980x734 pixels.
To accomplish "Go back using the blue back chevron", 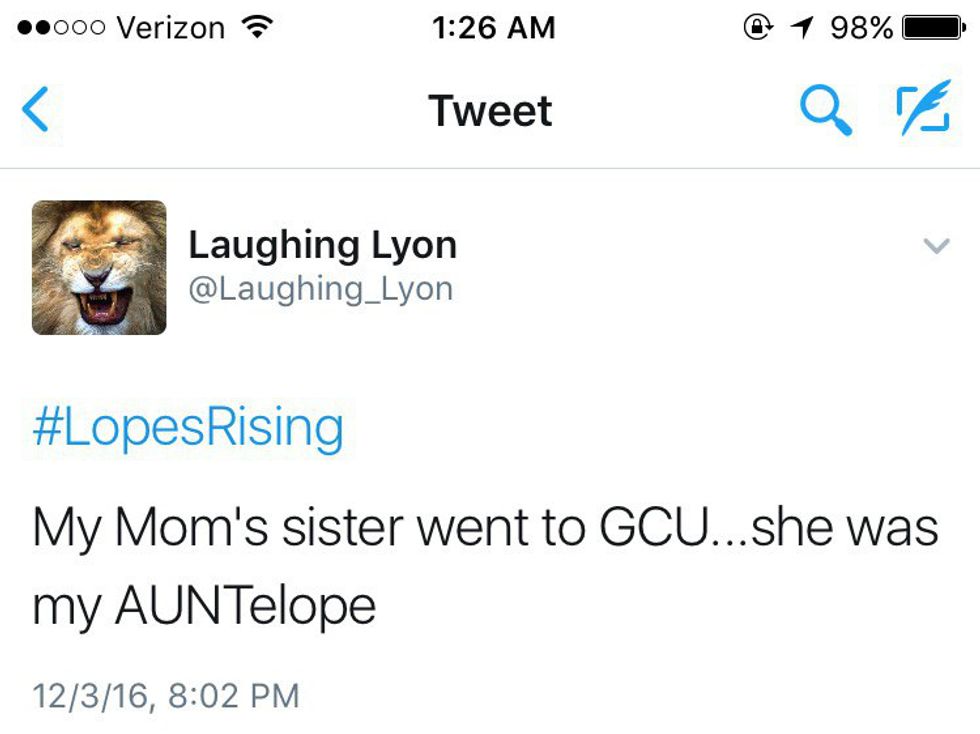I will click(35, 110).
